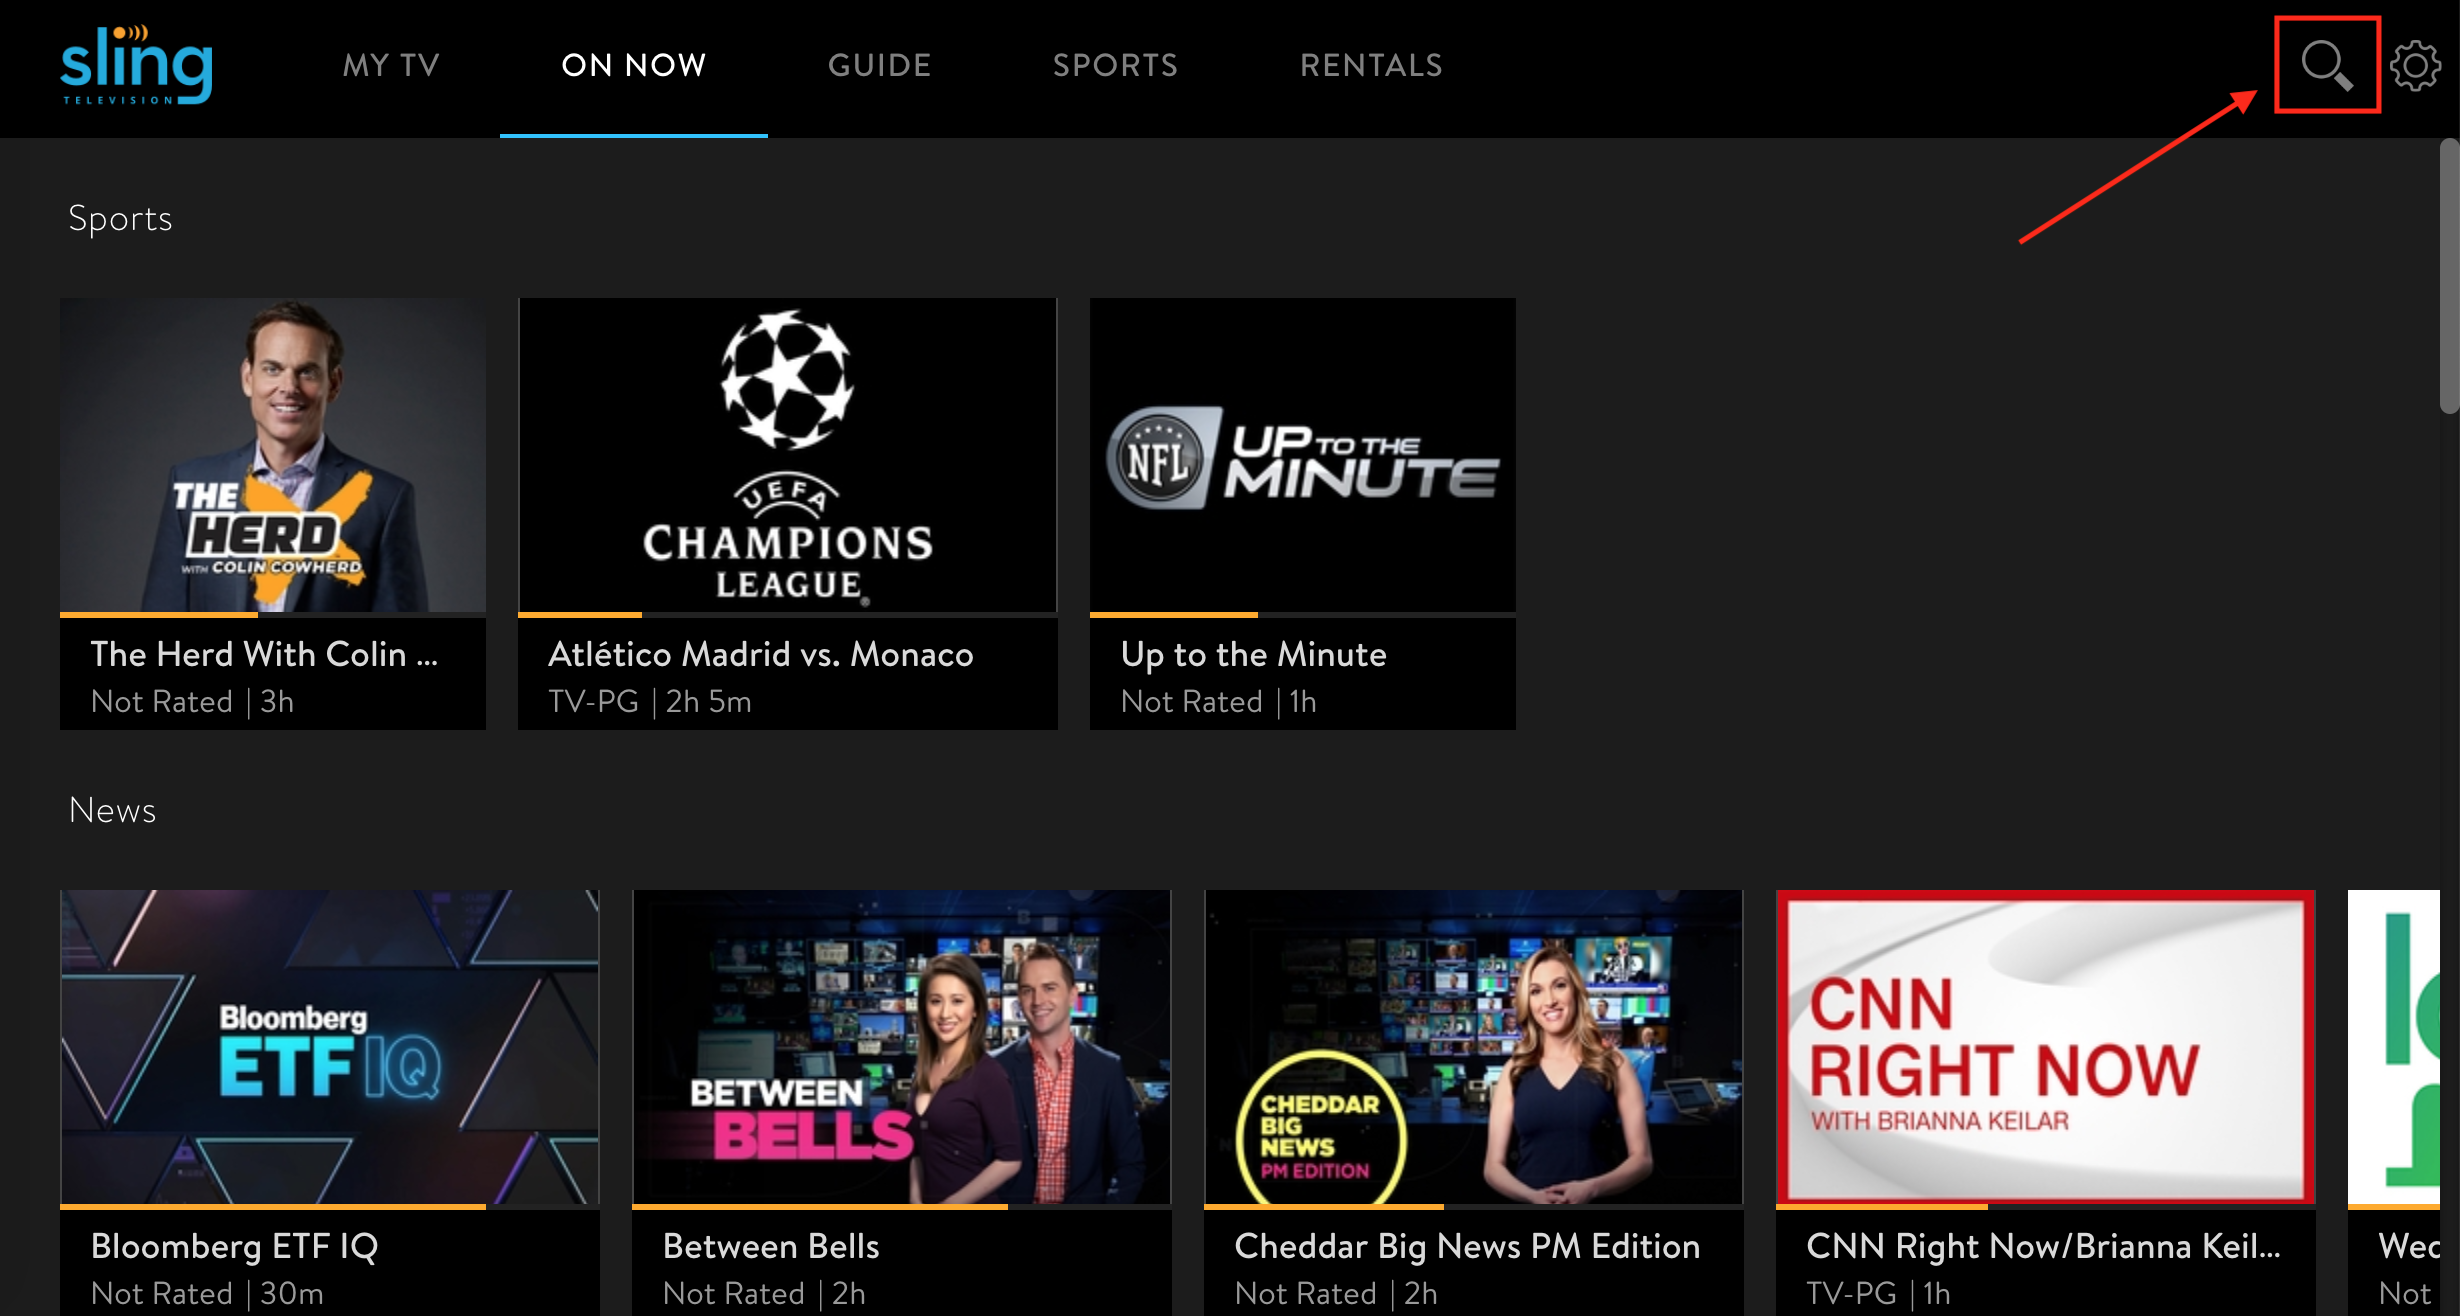
Task: Open search with the magnifying glass icon
Action: (x=2327, y=65)
